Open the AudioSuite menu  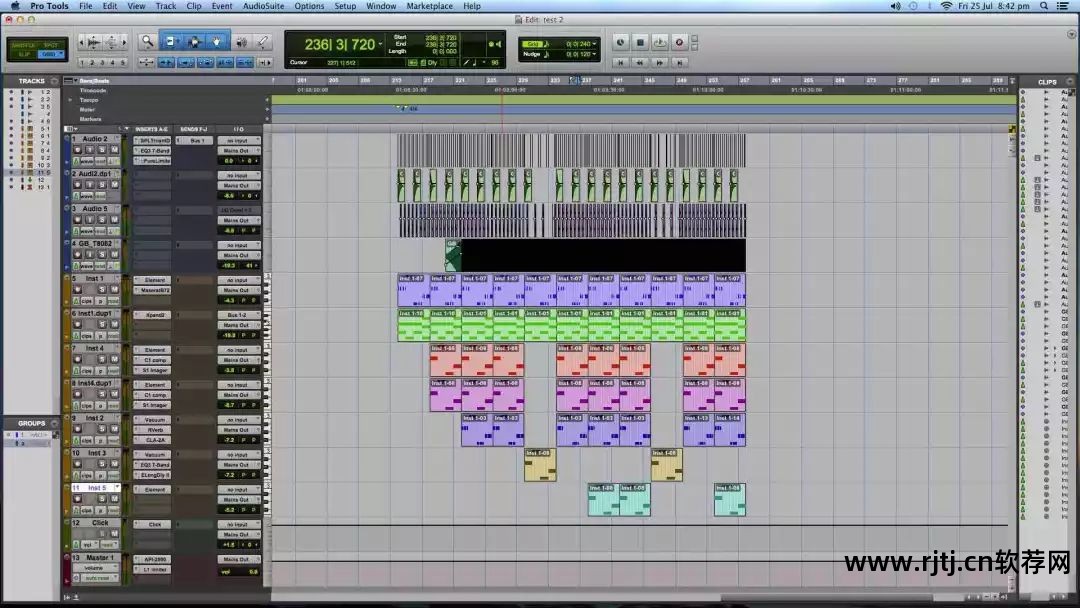tap(262, 6)
